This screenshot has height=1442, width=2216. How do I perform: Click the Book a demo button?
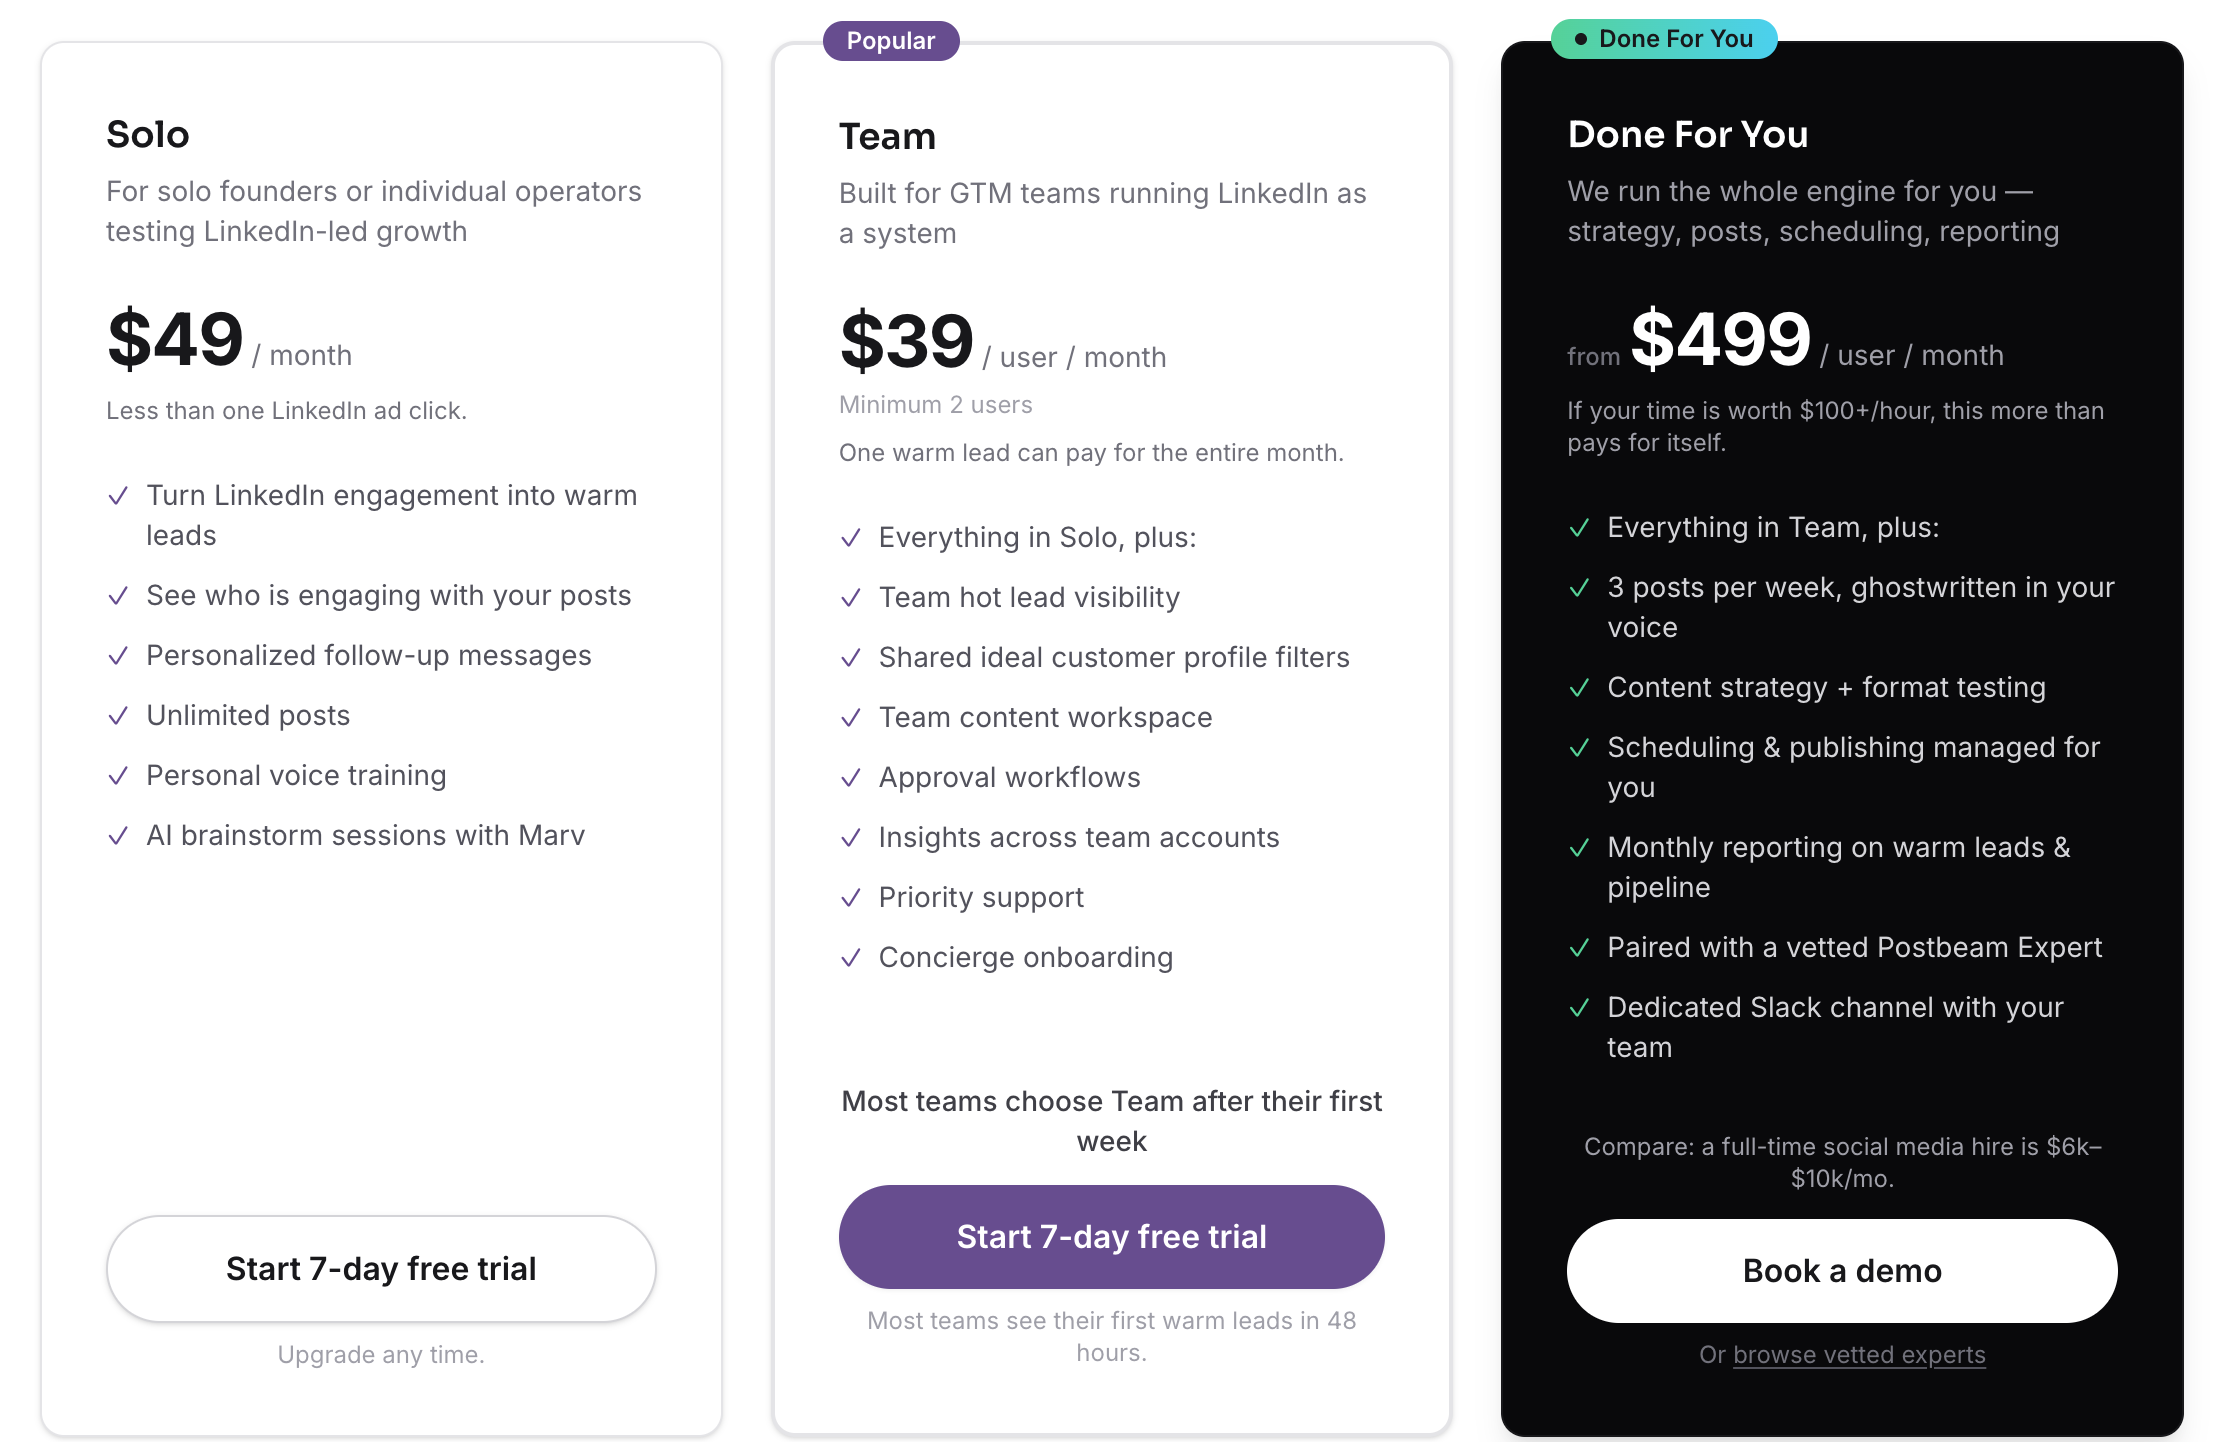point(1841,1270)
